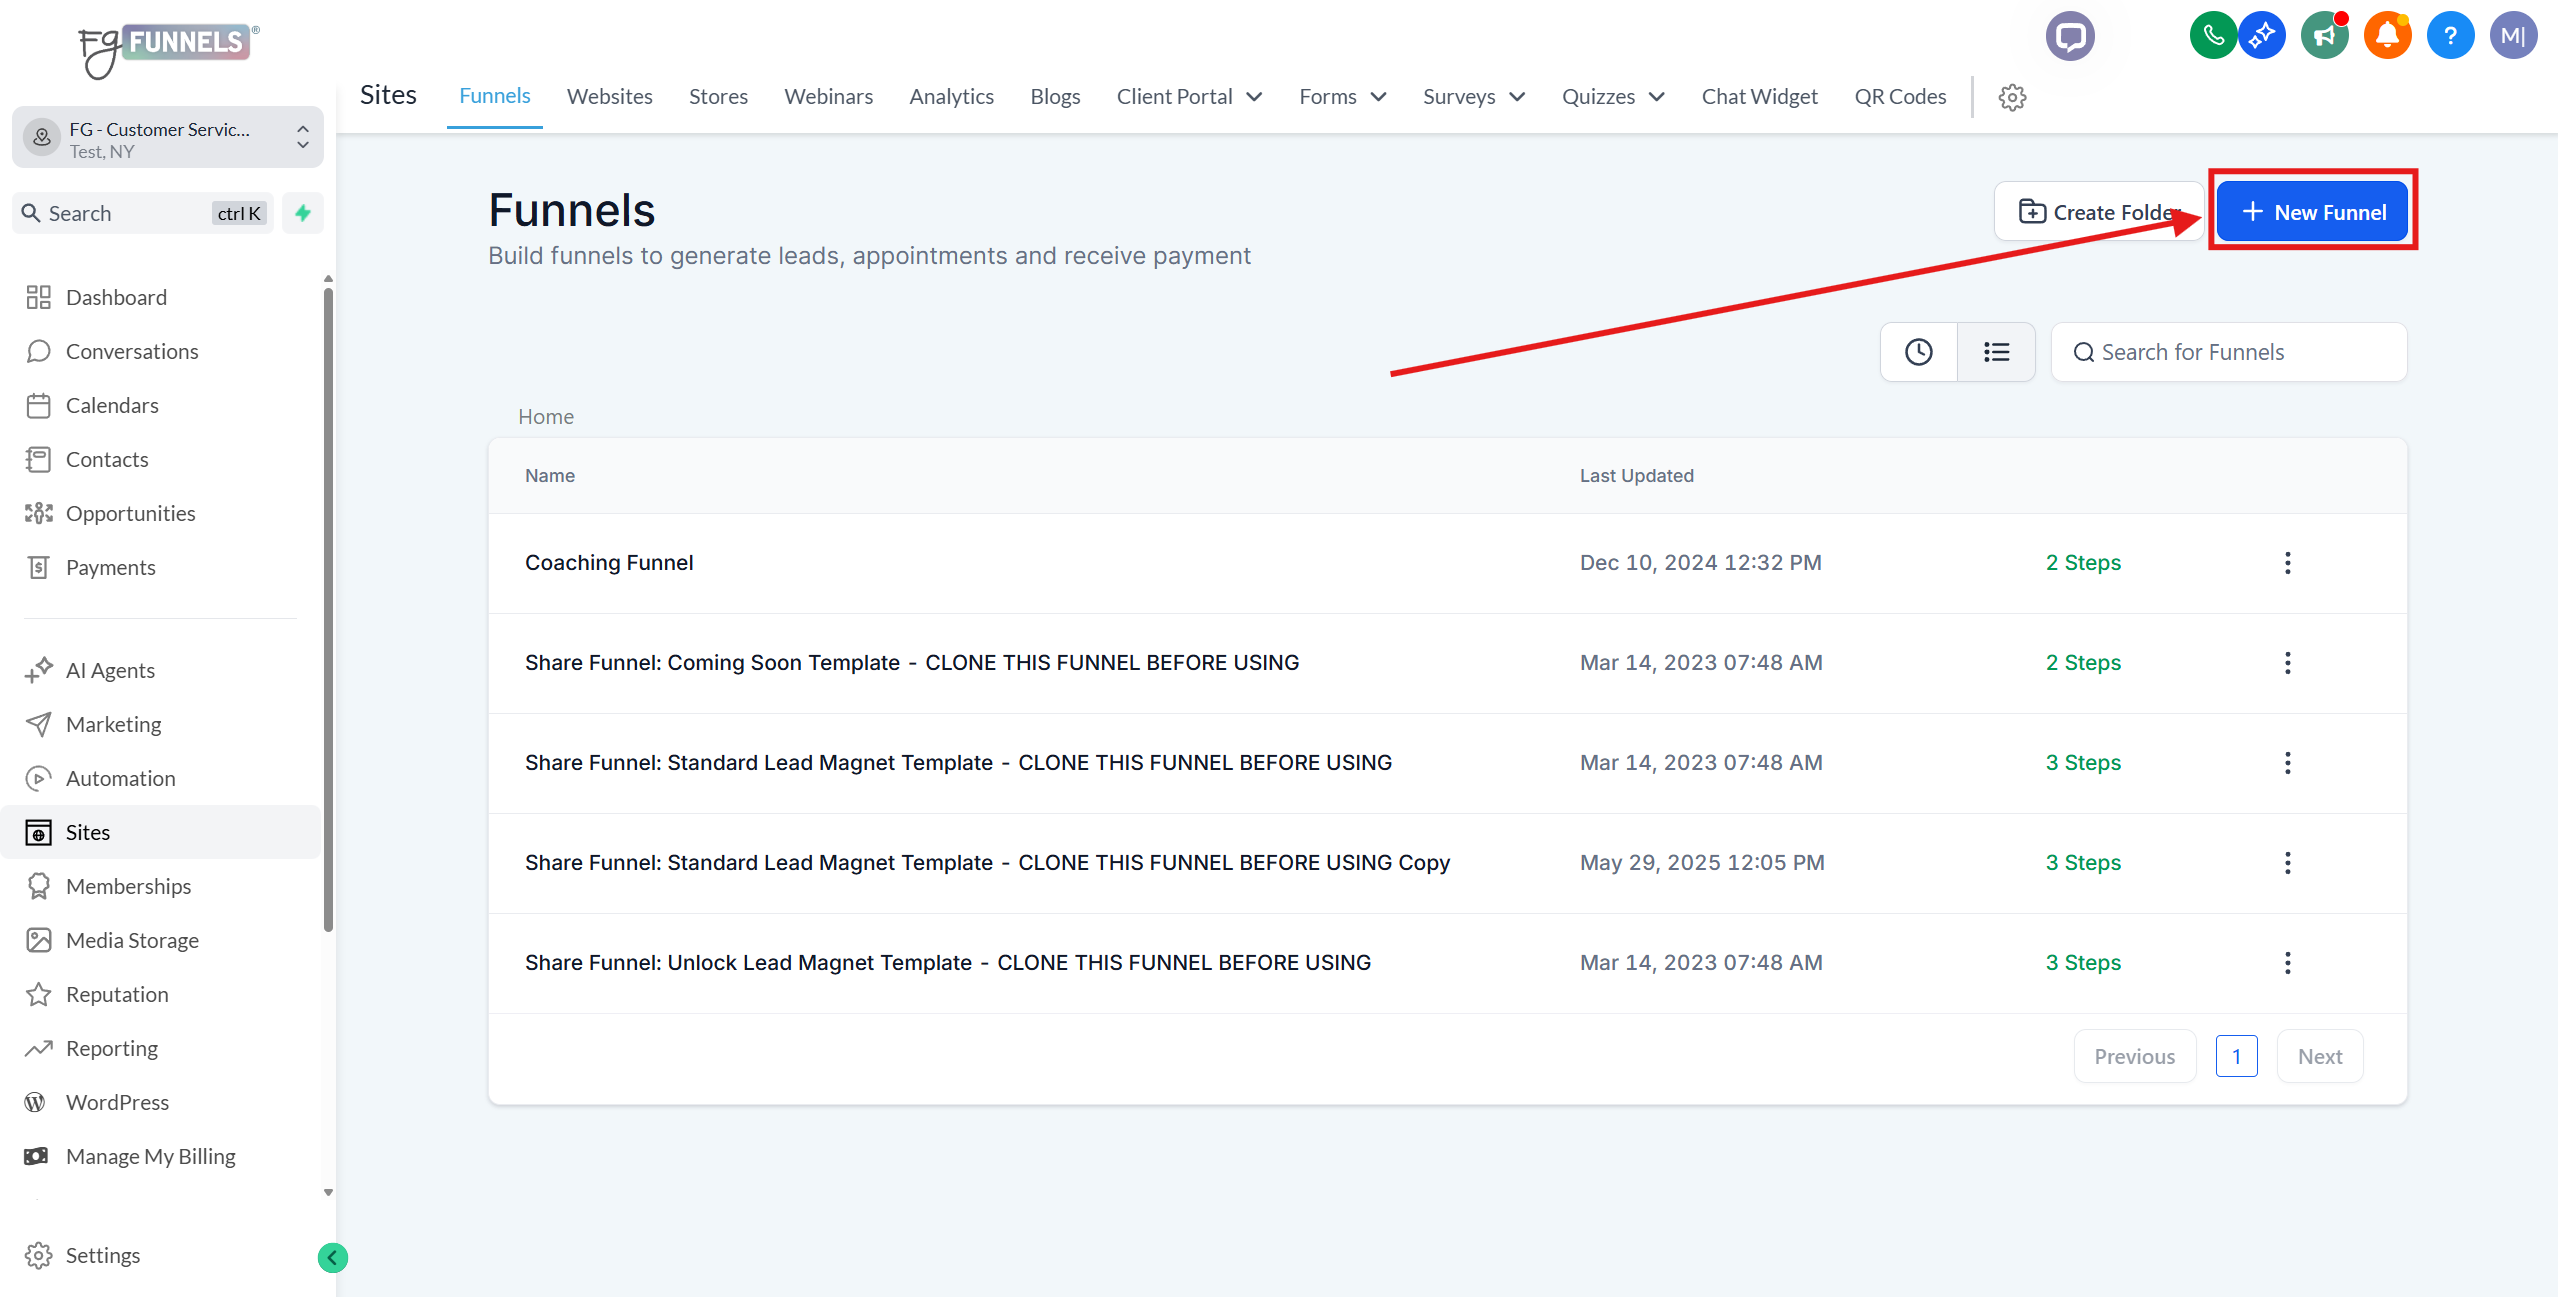2558x1297 pixels.
Task: Click the Sites settings gear icon
Action: click(2012, 97)
